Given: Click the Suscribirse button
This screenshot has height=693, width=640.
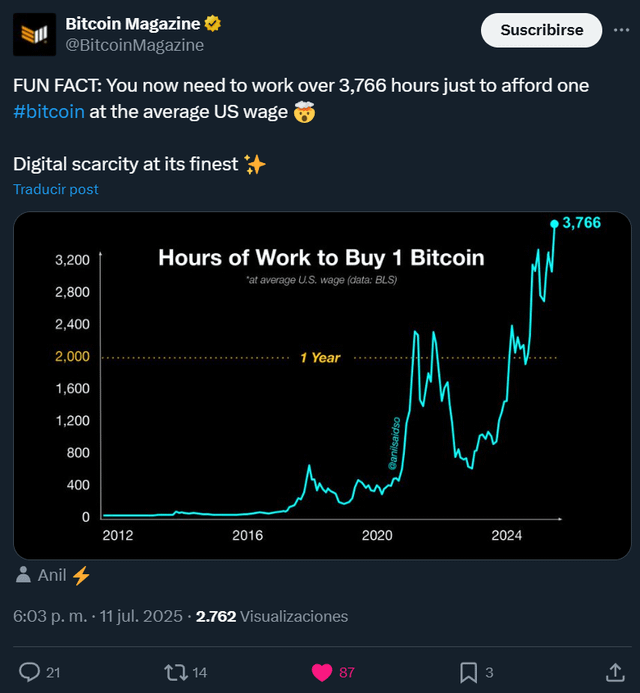Looking at the screenshot, I should pos(541,30).
